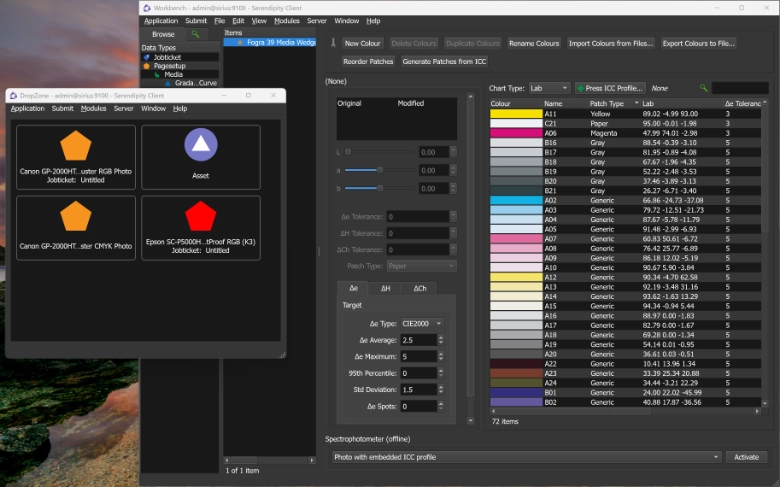This screenshot has height=487, width=780.
Task: Open the Server menu in DropZone
Action: tap(123, 108)
